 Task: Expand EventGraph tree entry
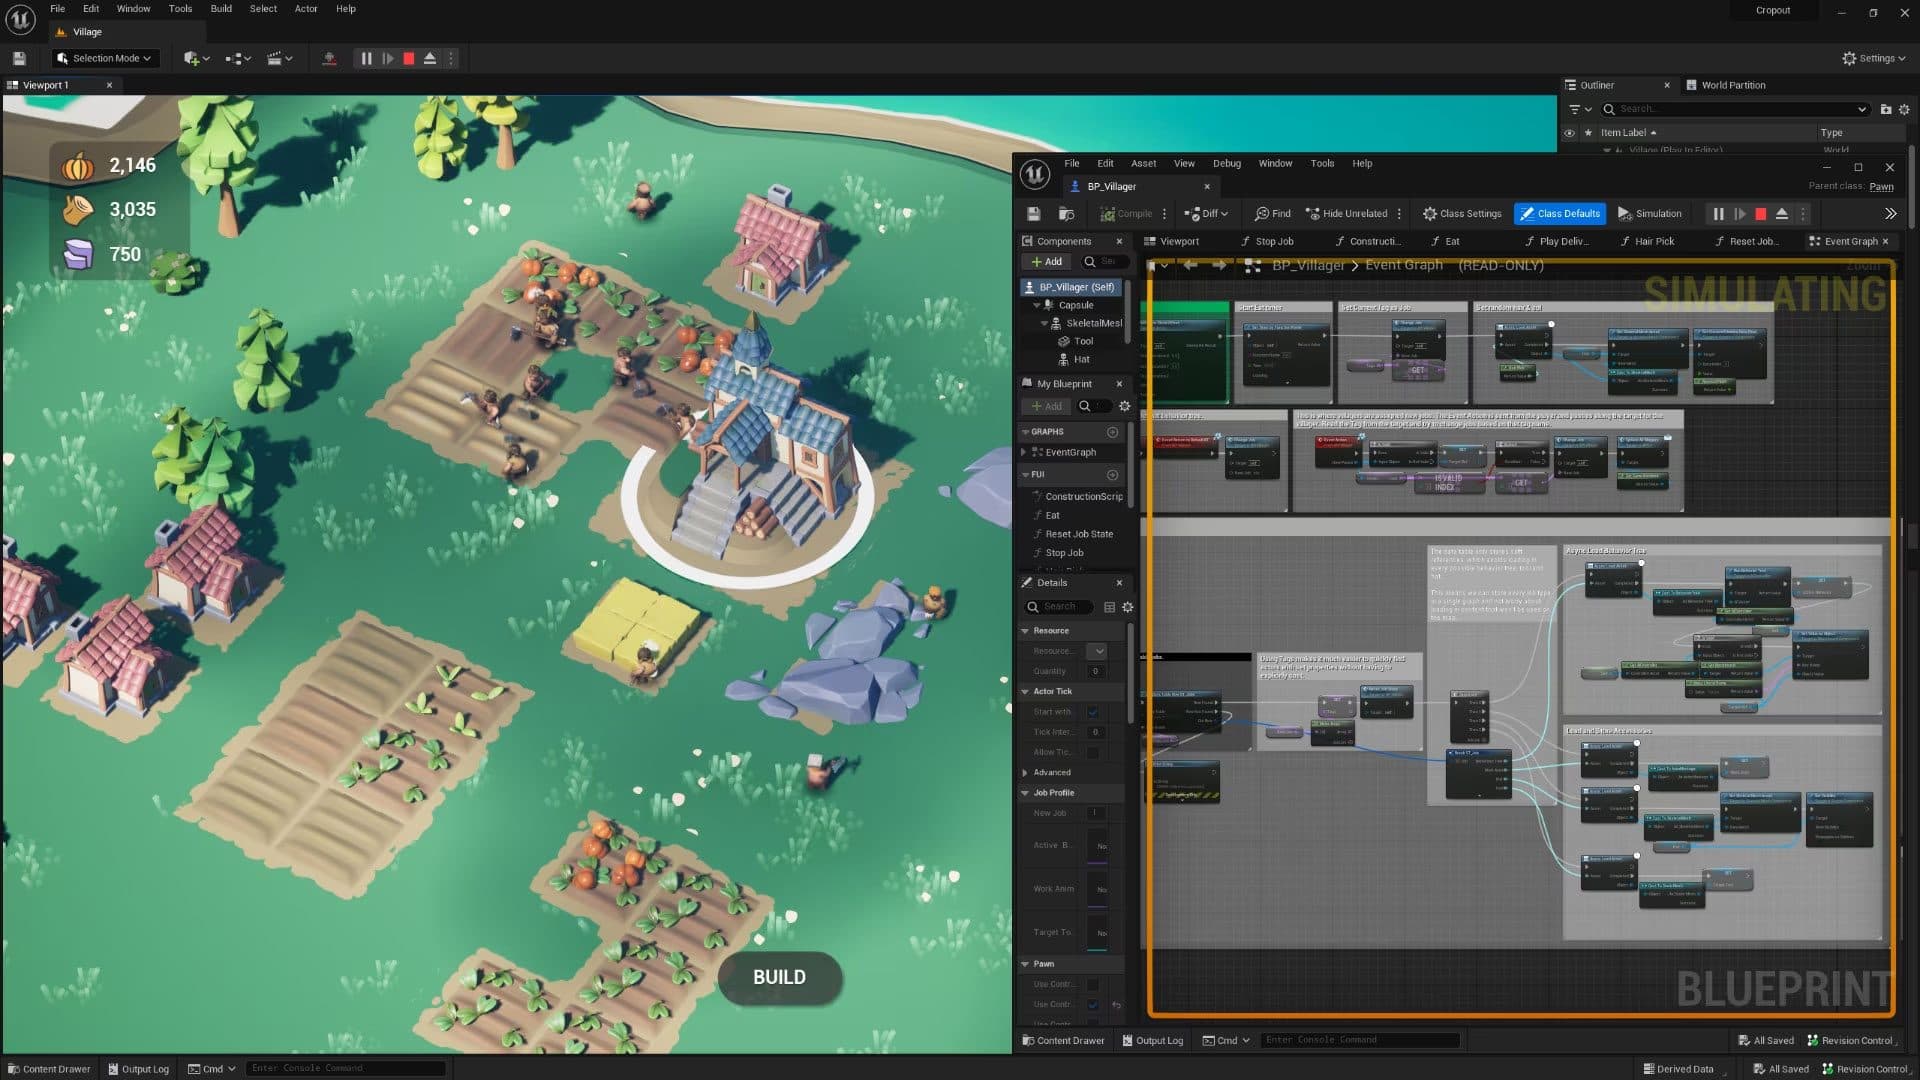[1024, 453]
